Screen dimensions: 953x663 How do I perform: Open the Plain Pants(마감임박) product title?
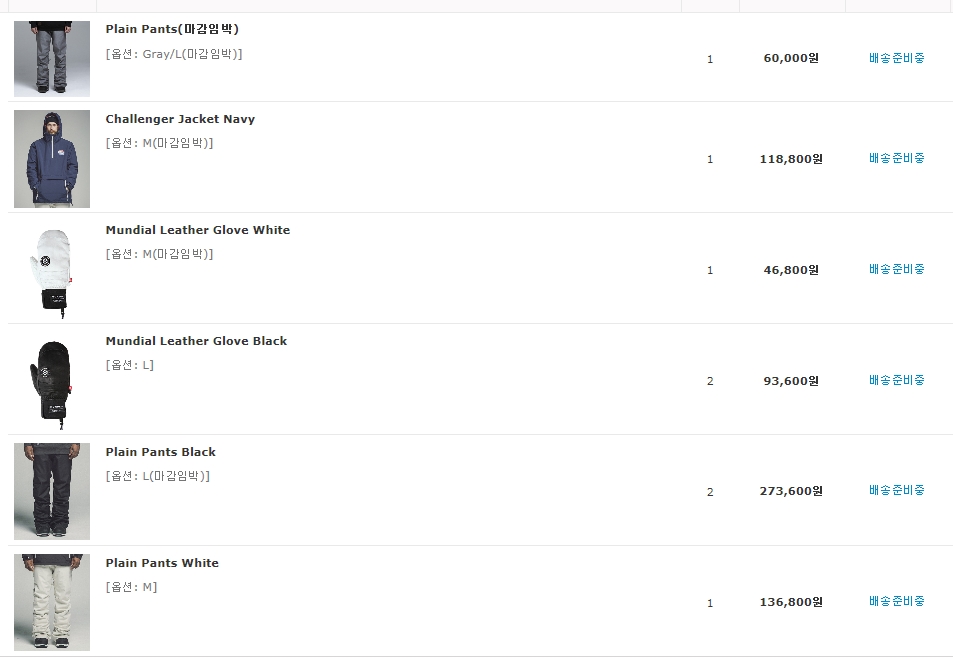coord(172,29)
